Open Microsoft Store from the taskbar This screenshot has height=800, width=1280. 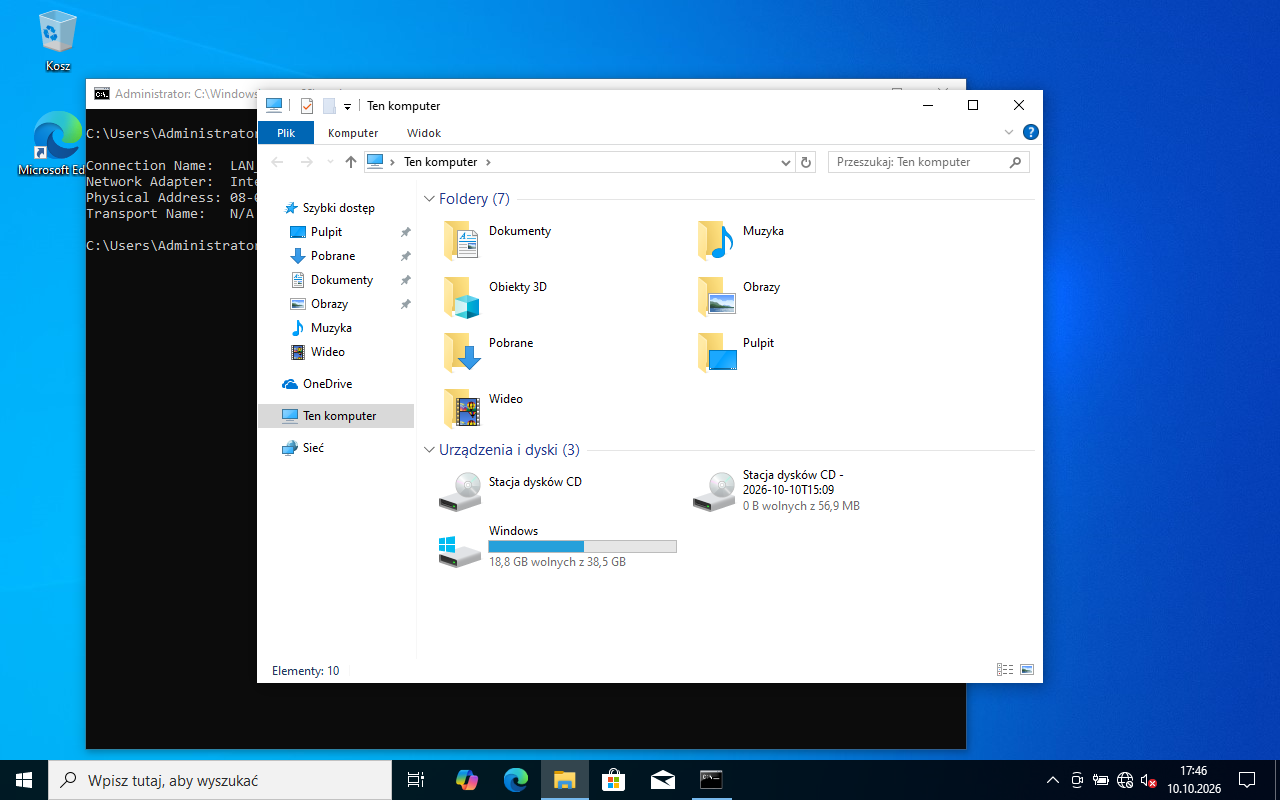[612, 780]
